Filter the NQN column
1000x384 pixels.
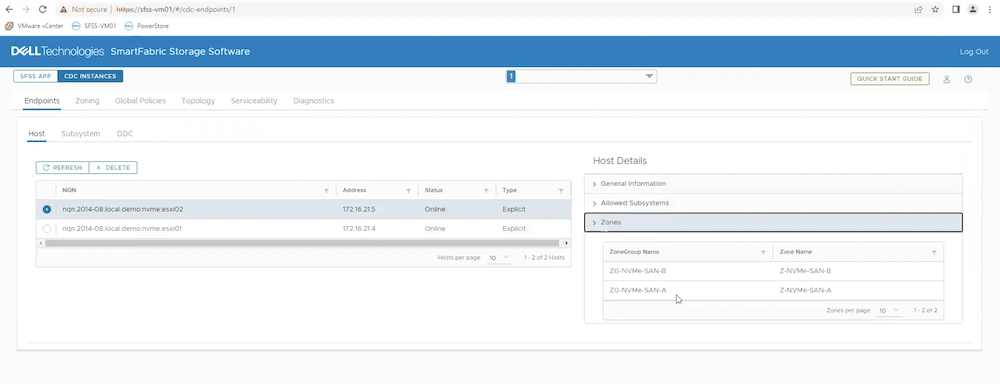(x=327, y=191)
